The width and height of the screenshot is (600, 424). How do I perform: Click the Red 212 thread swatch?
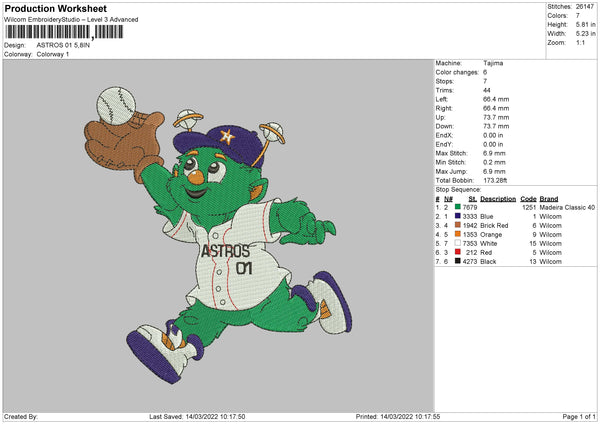tap(457, 252)
